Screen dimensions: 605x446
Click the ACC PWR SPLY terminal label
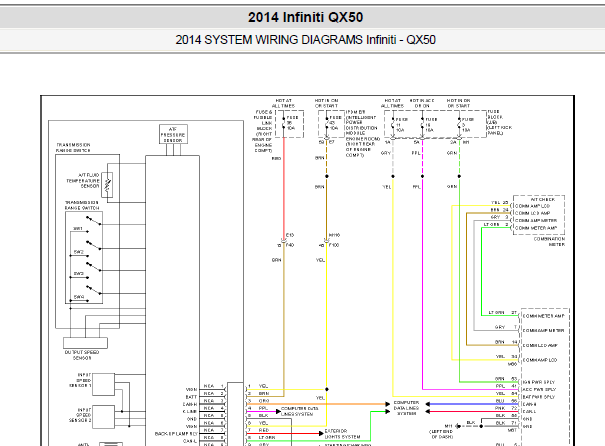pos(539,389)
